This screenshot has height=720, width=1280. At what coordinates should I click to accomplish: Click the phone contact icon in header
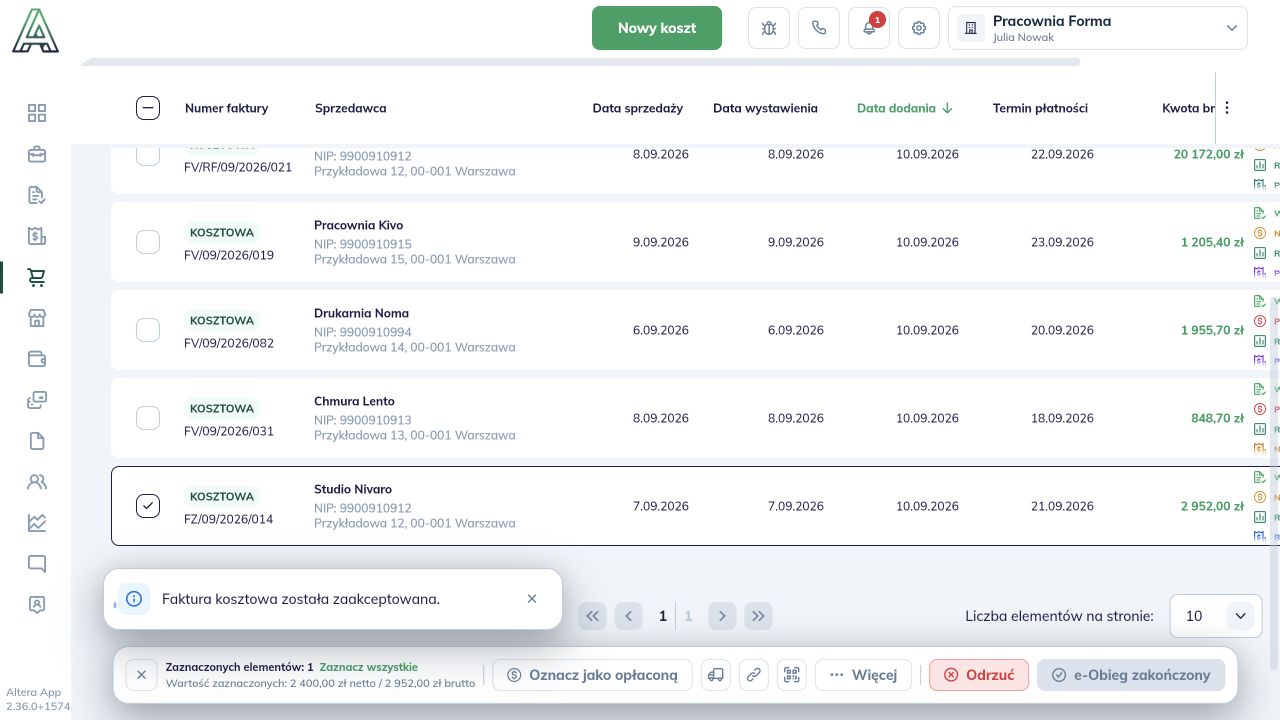(x=819, y=28)
